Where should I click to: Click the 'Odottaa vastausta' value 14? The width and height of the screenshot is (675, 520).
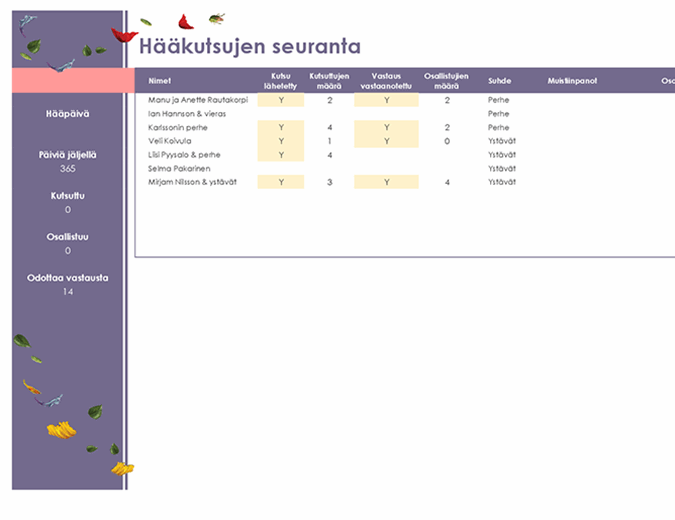tap(68, 292)
